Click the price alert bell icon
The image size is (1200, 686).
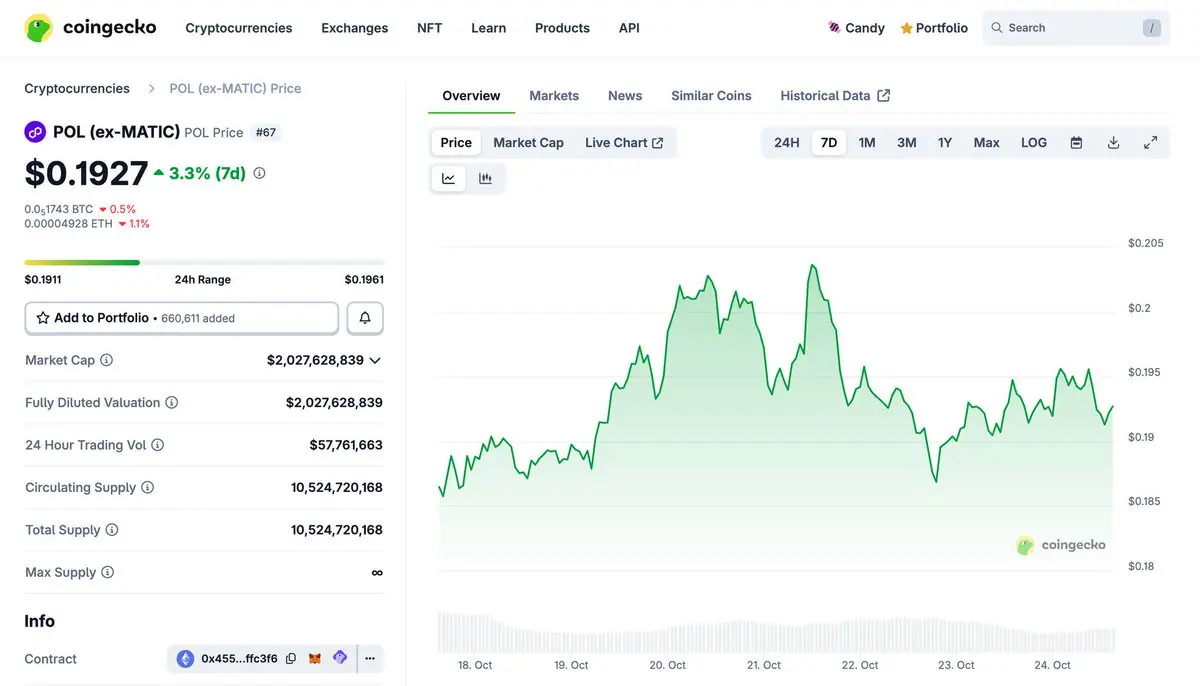tap(365, 318)
